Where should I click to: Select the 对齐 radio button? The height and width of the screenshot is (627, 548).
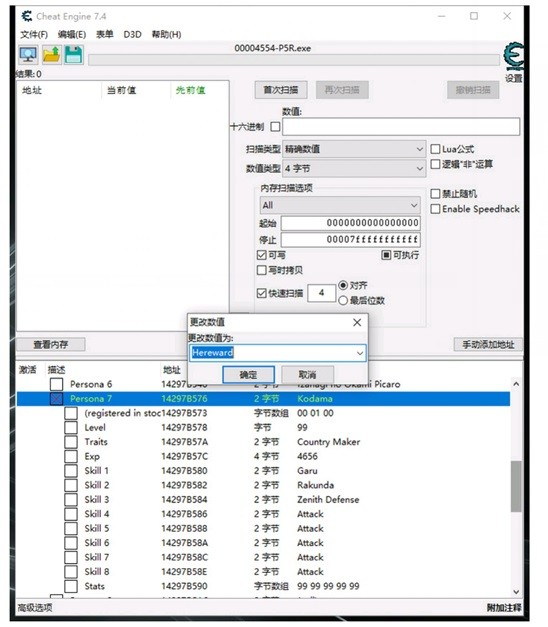[343, 285]
